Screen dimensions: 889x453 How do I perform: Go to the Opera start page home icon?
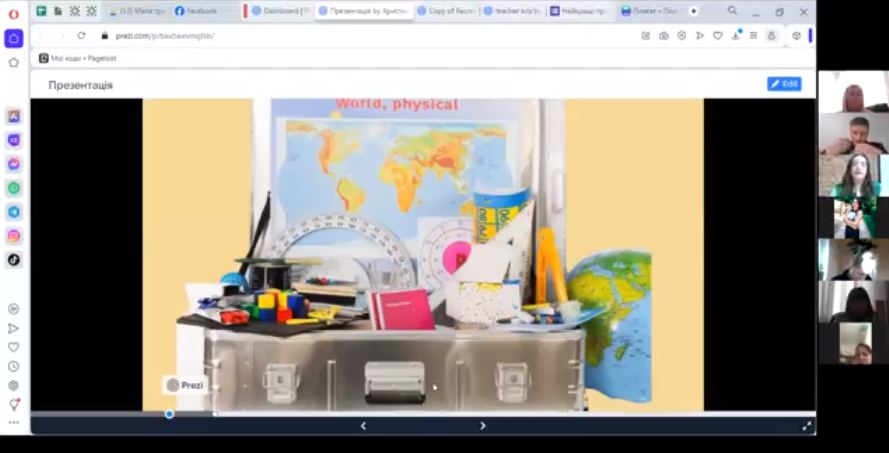click(14, 39)
